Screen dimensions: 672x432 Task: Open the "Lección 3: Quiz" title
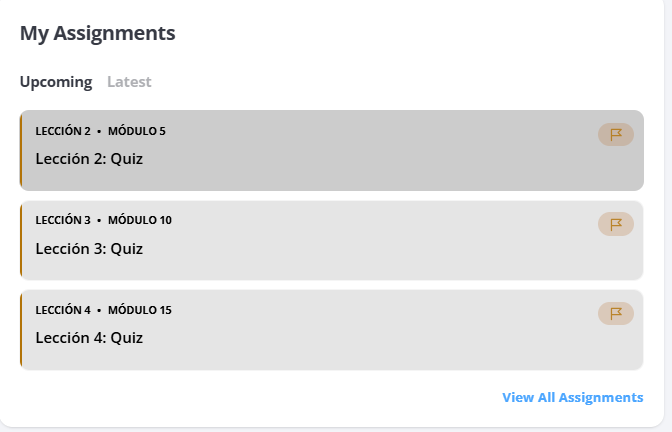[89, 248]
